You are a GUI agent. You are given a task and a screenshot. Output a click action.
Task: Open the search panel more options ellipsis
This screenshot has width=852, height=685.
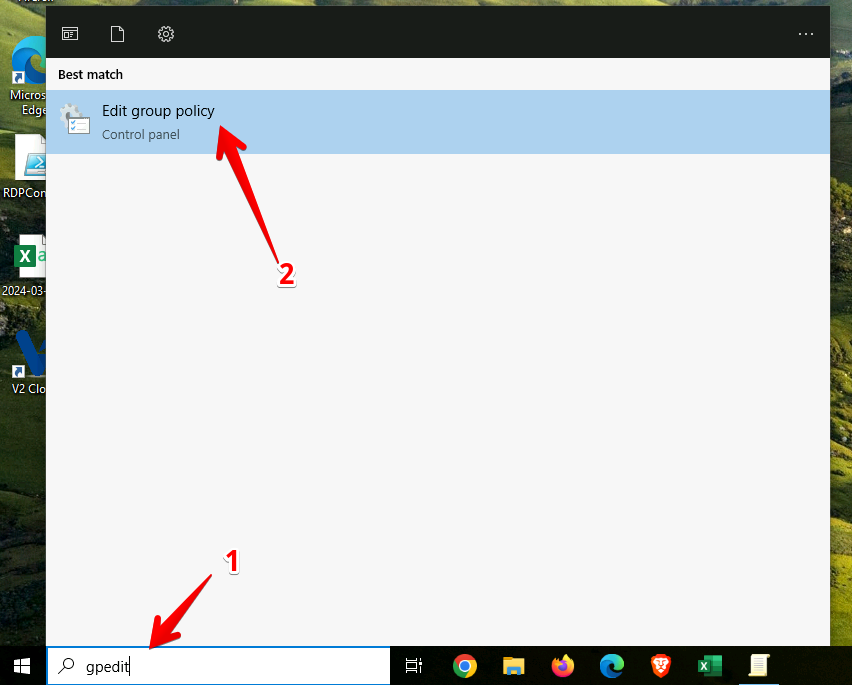(x=806, y=34)
